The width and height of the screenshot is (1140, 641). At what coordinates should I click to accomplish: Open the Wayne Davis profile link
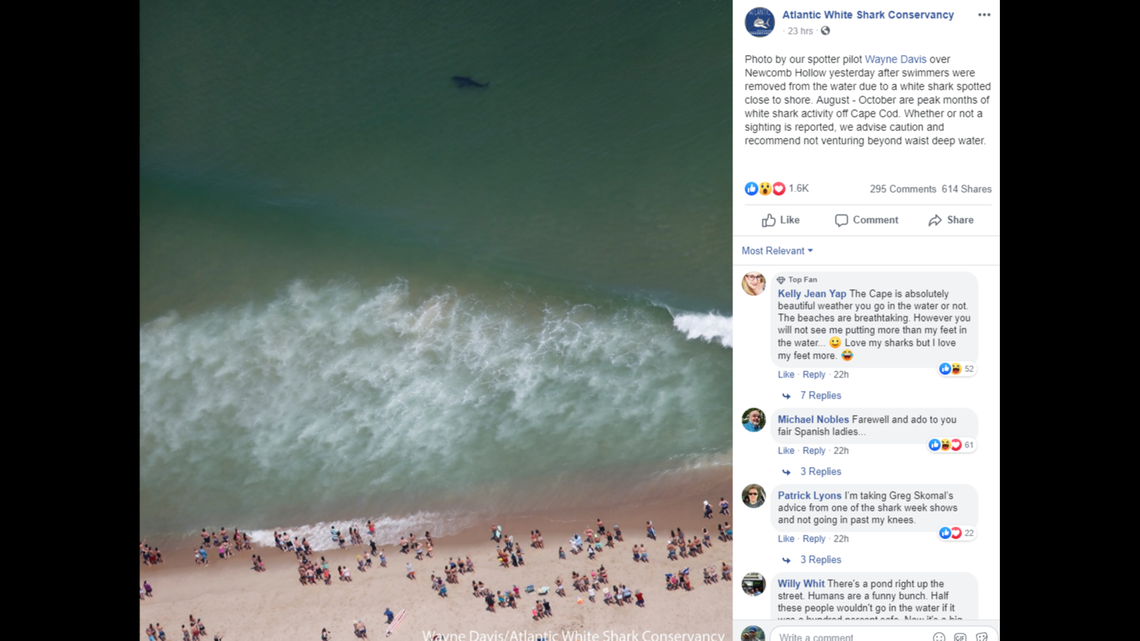(x=895, y=60)
